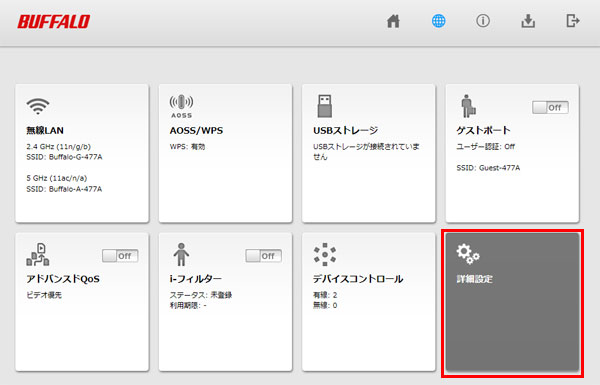Image resolution: width=600 pixels, height=385 pixels.
Task: Click the BUFFALO logo
Action: coord(54,22)
